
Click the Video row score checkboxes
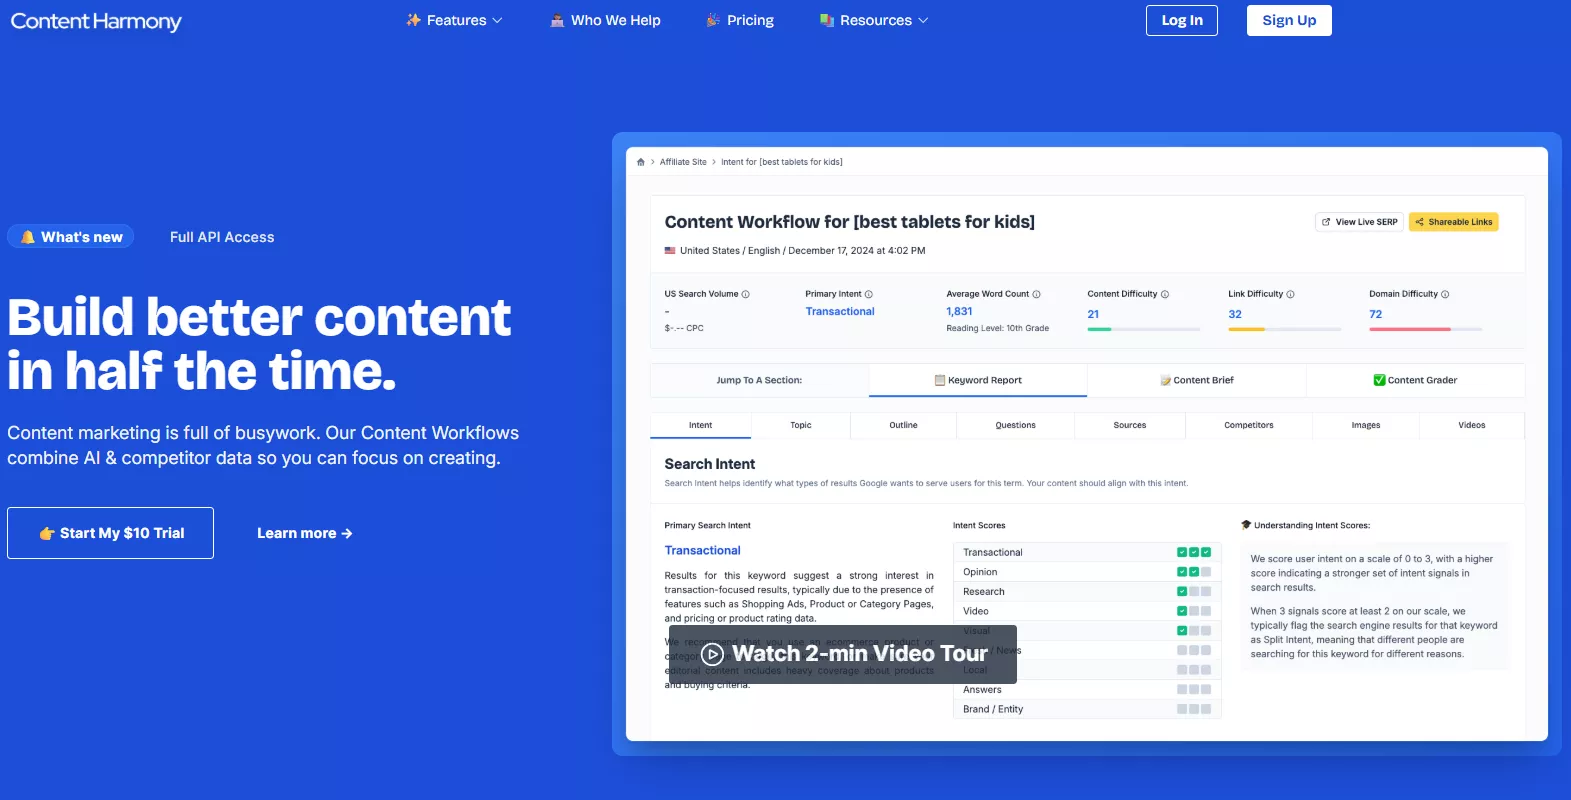(x=1194, y=611)
